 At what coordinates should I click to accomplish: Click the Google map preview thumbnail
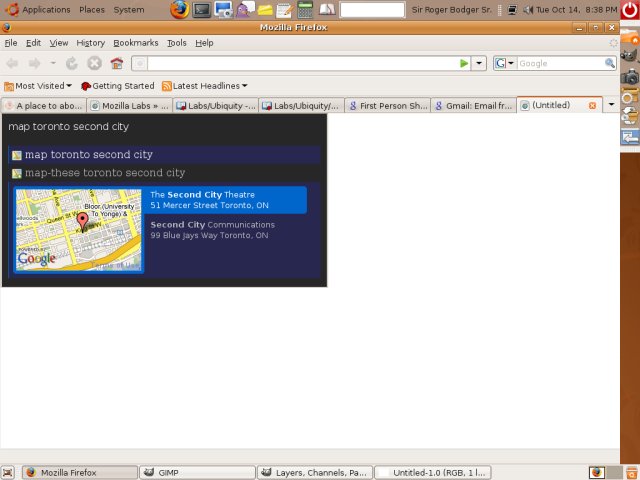pos(78,229)
